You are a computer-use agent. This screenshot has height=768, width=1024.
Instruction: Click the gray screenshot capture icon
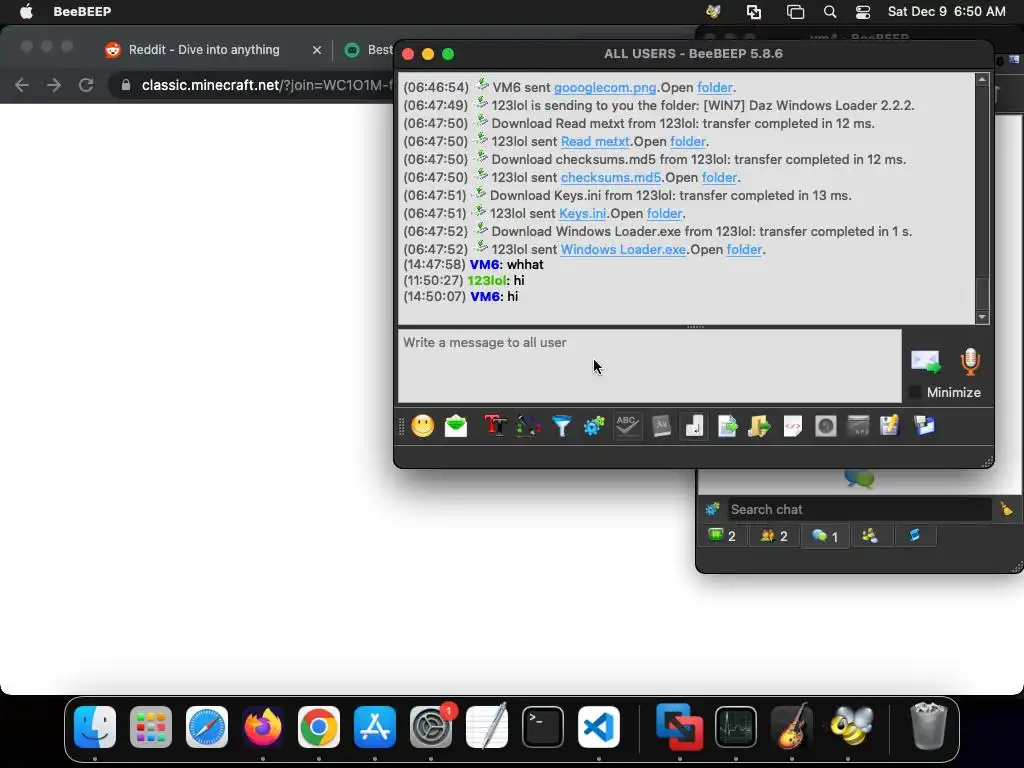[825, 426]
